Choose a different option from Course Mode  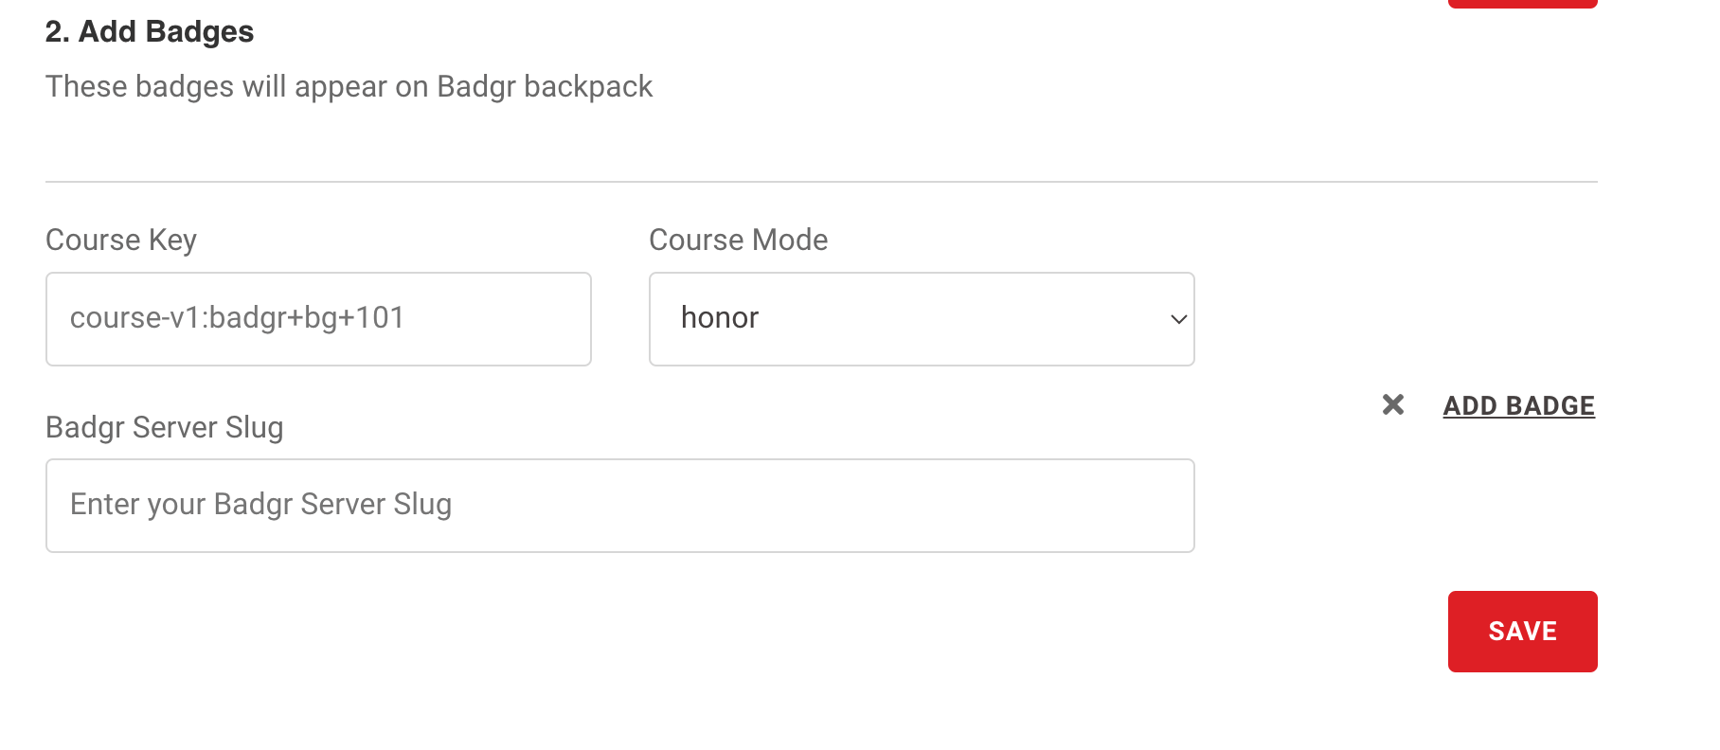pyautogui.click(x=920, y=319)
